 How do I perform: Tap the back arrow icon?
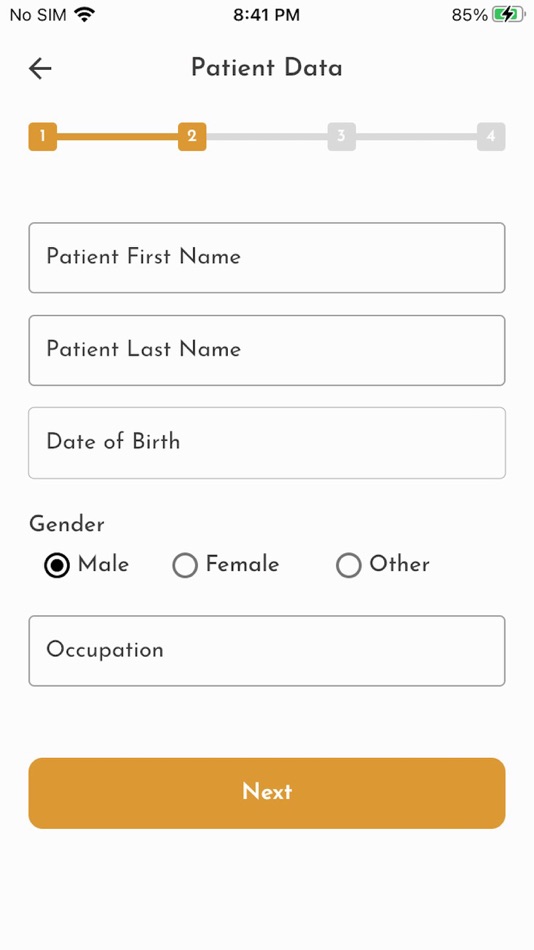(x=40, y=68)
